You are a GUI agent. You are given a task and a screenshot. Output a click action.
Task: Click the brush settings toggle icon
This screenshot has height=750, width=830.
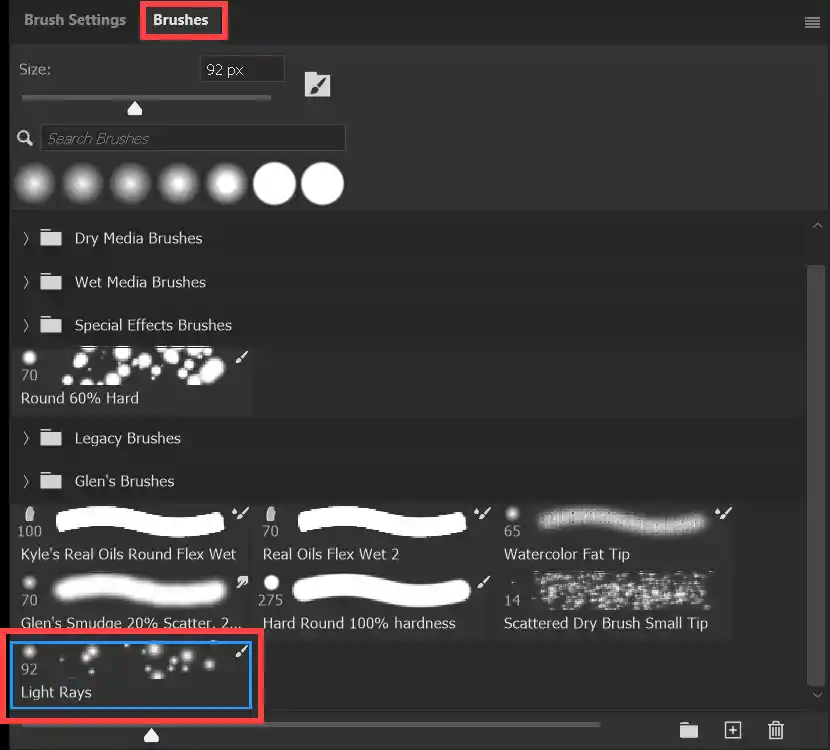[x=317, y=84]
